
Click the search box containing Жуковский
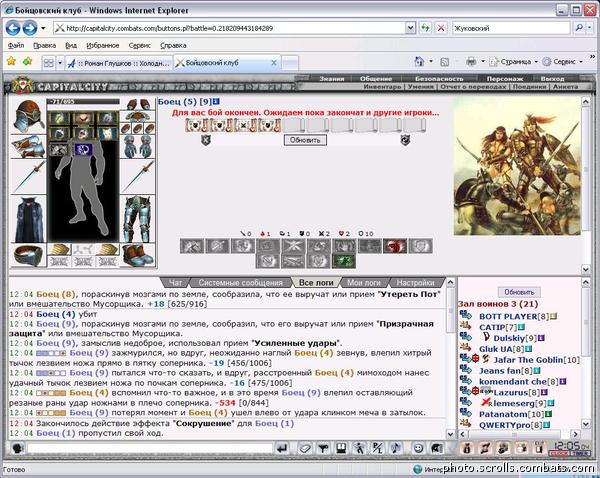click(511, 28)
